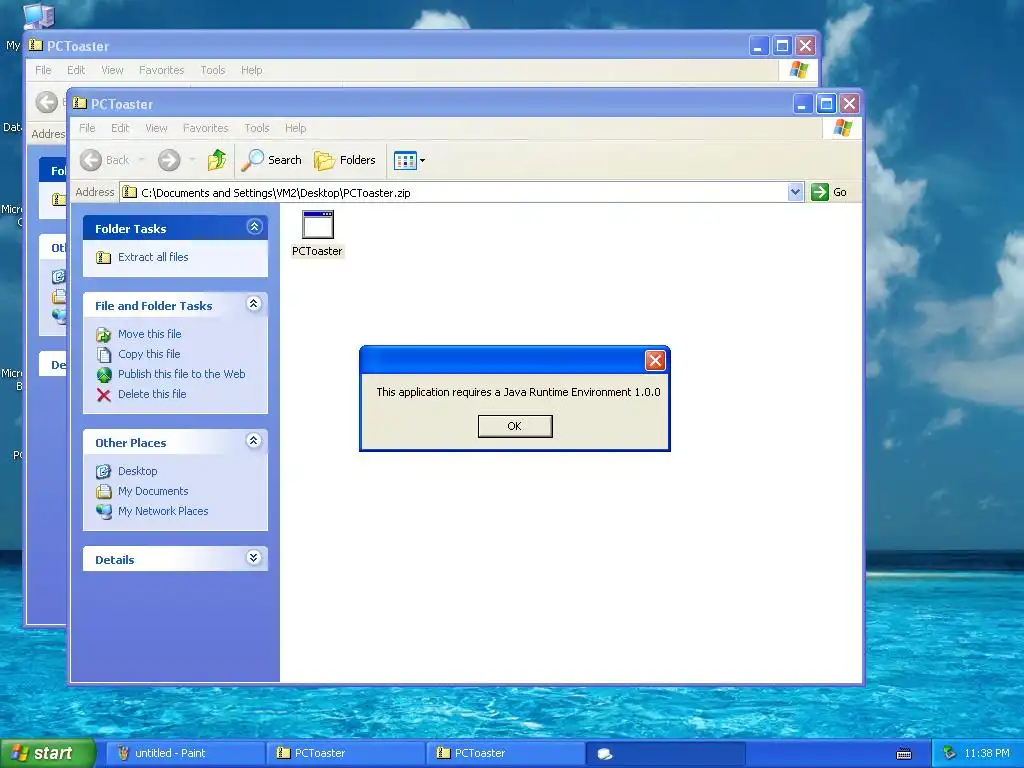Click the Move this file icon
This screenshot has width=1024, height=768.
pos(104,334)
